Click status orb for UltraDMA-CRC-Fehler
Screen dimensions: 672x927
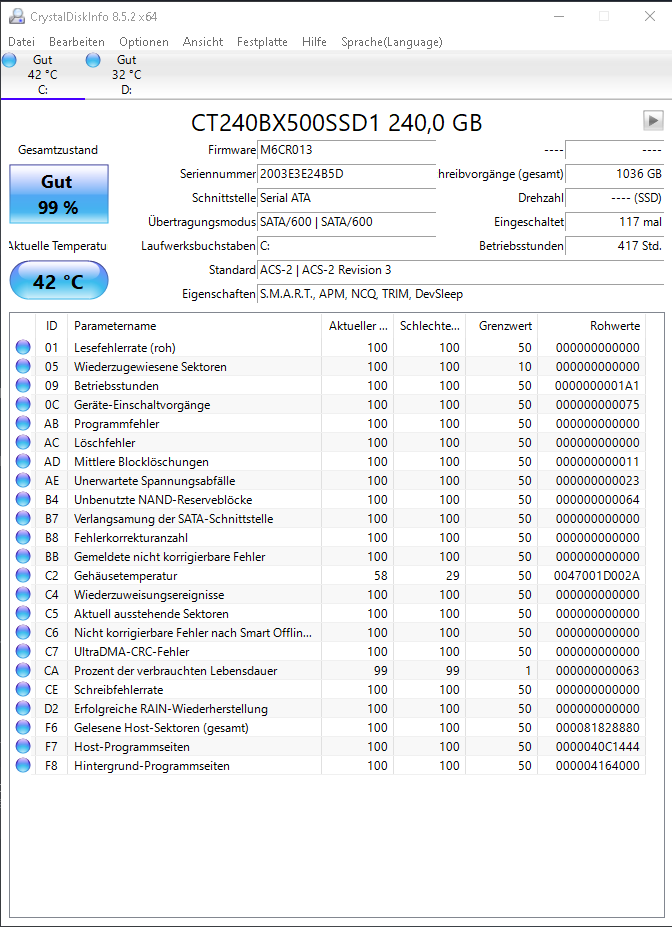click(x=23, y=652)
